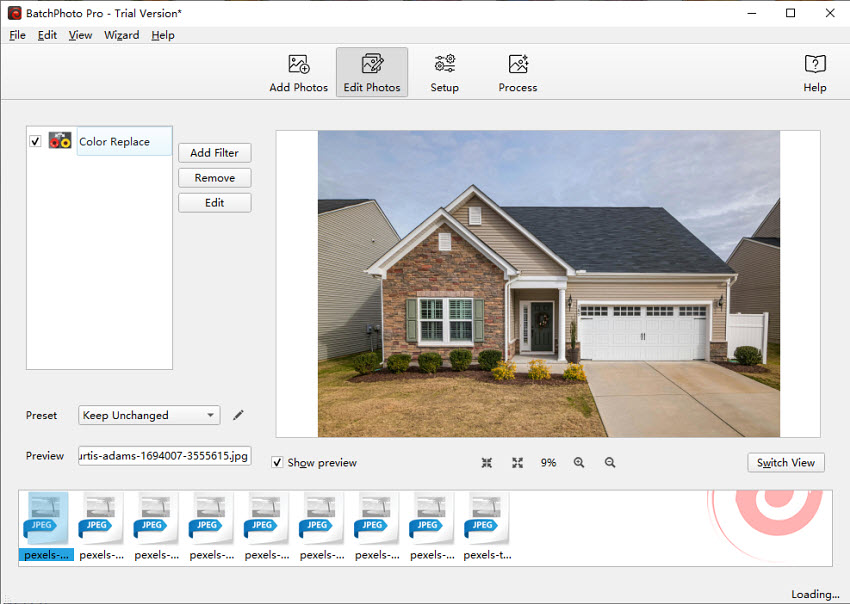Open Help from the toolbar

(814, 71)
